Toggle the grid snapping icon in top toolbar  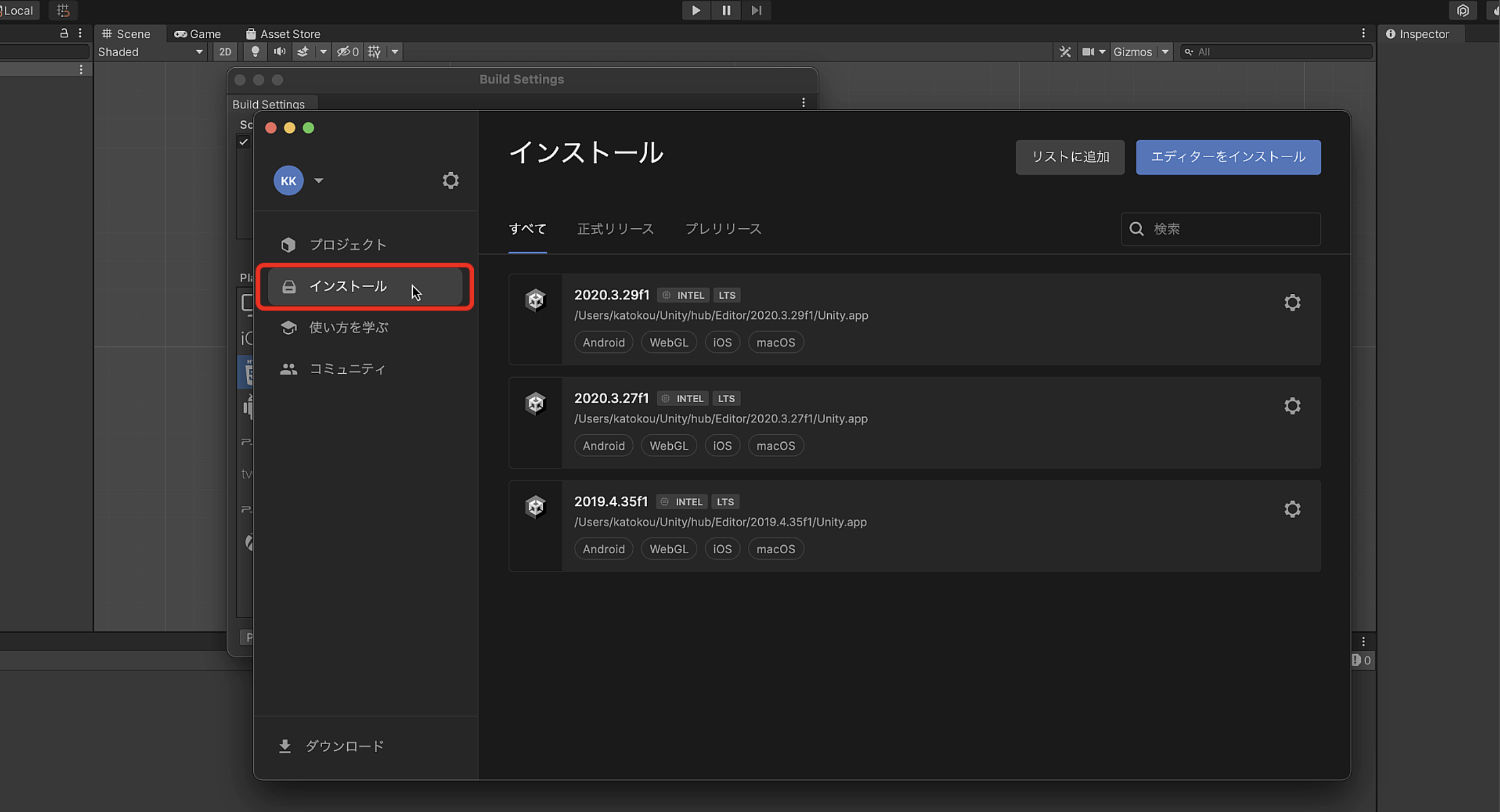[x=64, y=10]
